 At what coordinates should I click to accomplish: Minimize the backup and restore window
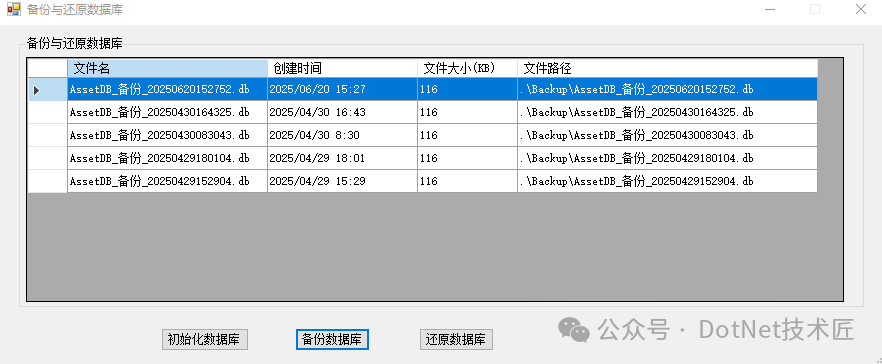(770, 10)
